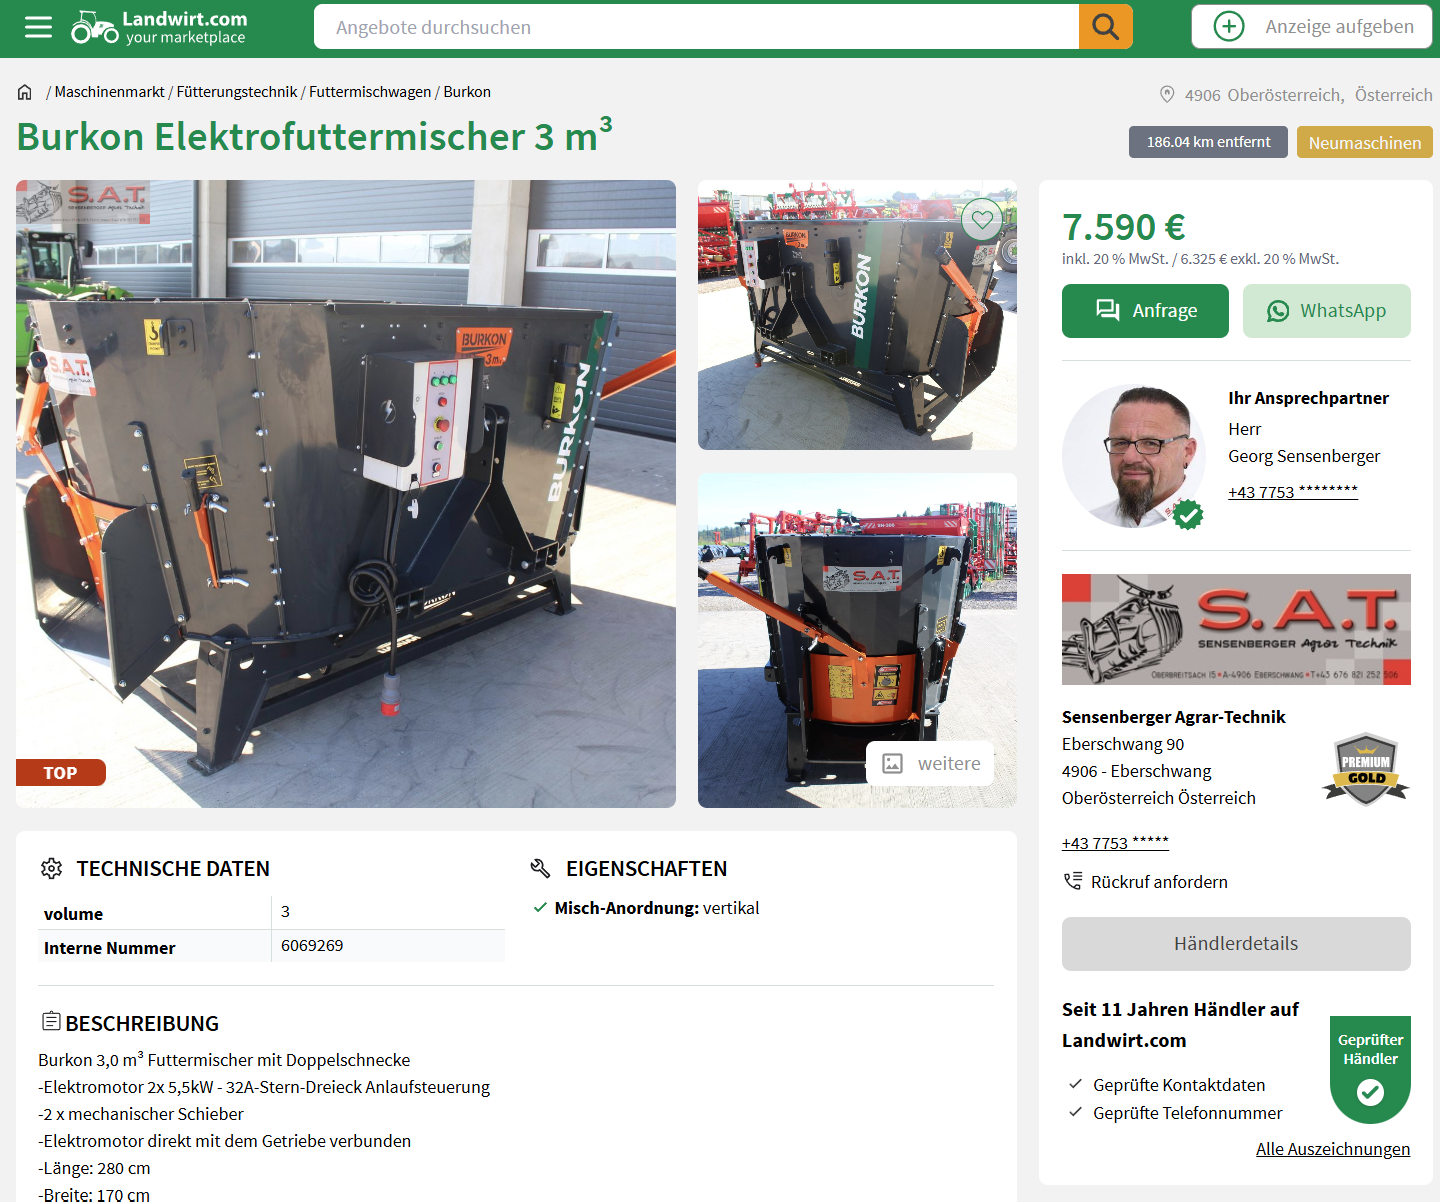This screenshot has height=1202, width=1440.
Task: Click the location pin icon
Action: point(1167,94)
